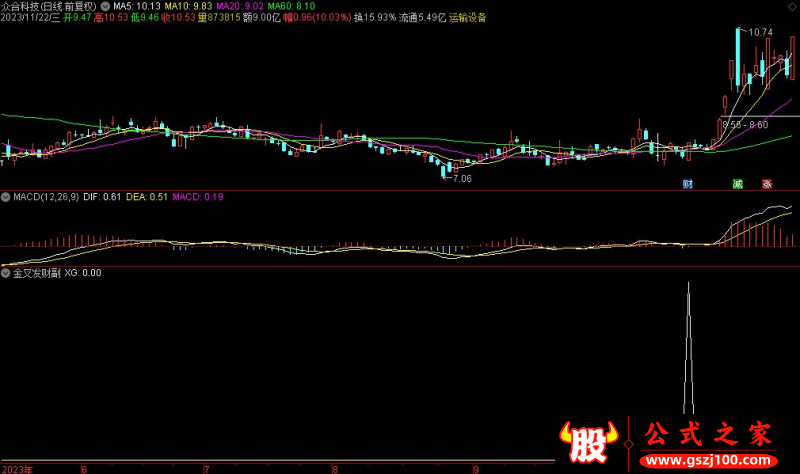The height and width of the screenshot is (474, 800).
Task: Click the volume value 量873815
Action: [x=219, y=18]
